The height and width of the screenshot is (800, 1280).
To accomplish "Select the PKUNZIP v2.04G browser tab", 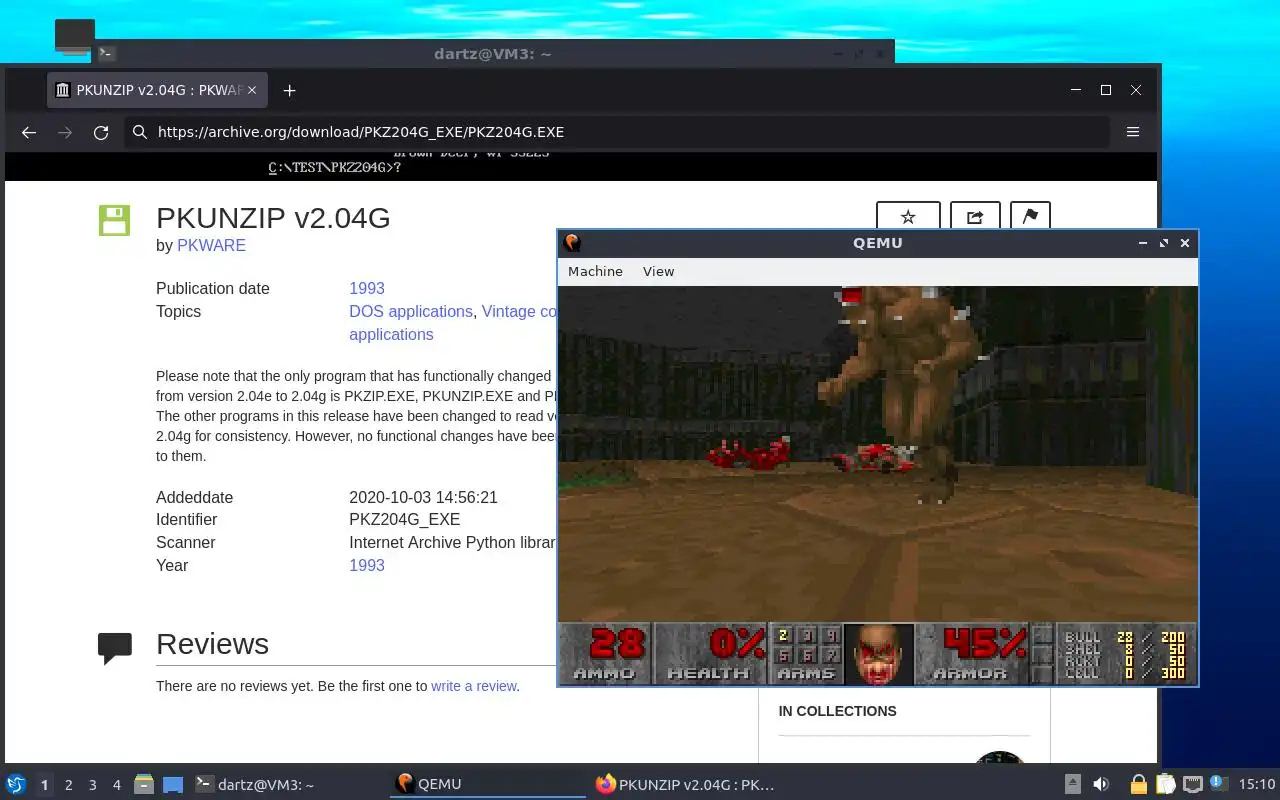I will tap(157, 90).
